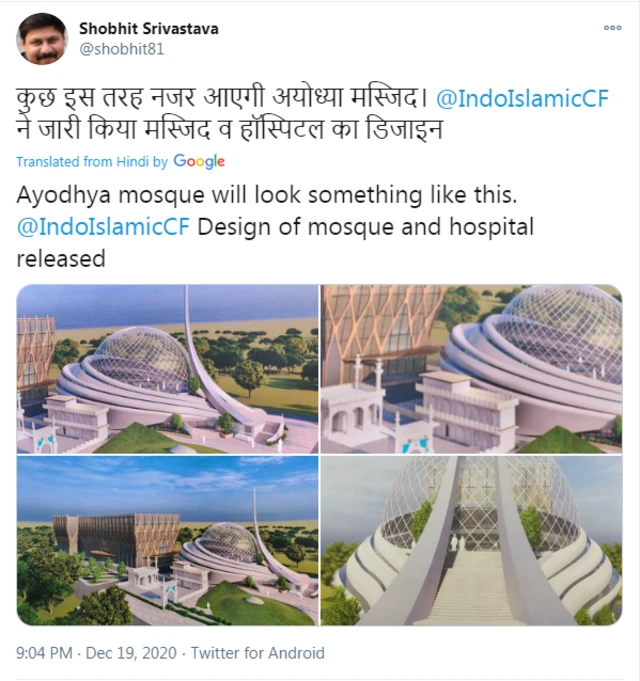Click @IndoIslamicCF mention in Hindi text
This screenshot has width=640, height=681.
point(522,98)
